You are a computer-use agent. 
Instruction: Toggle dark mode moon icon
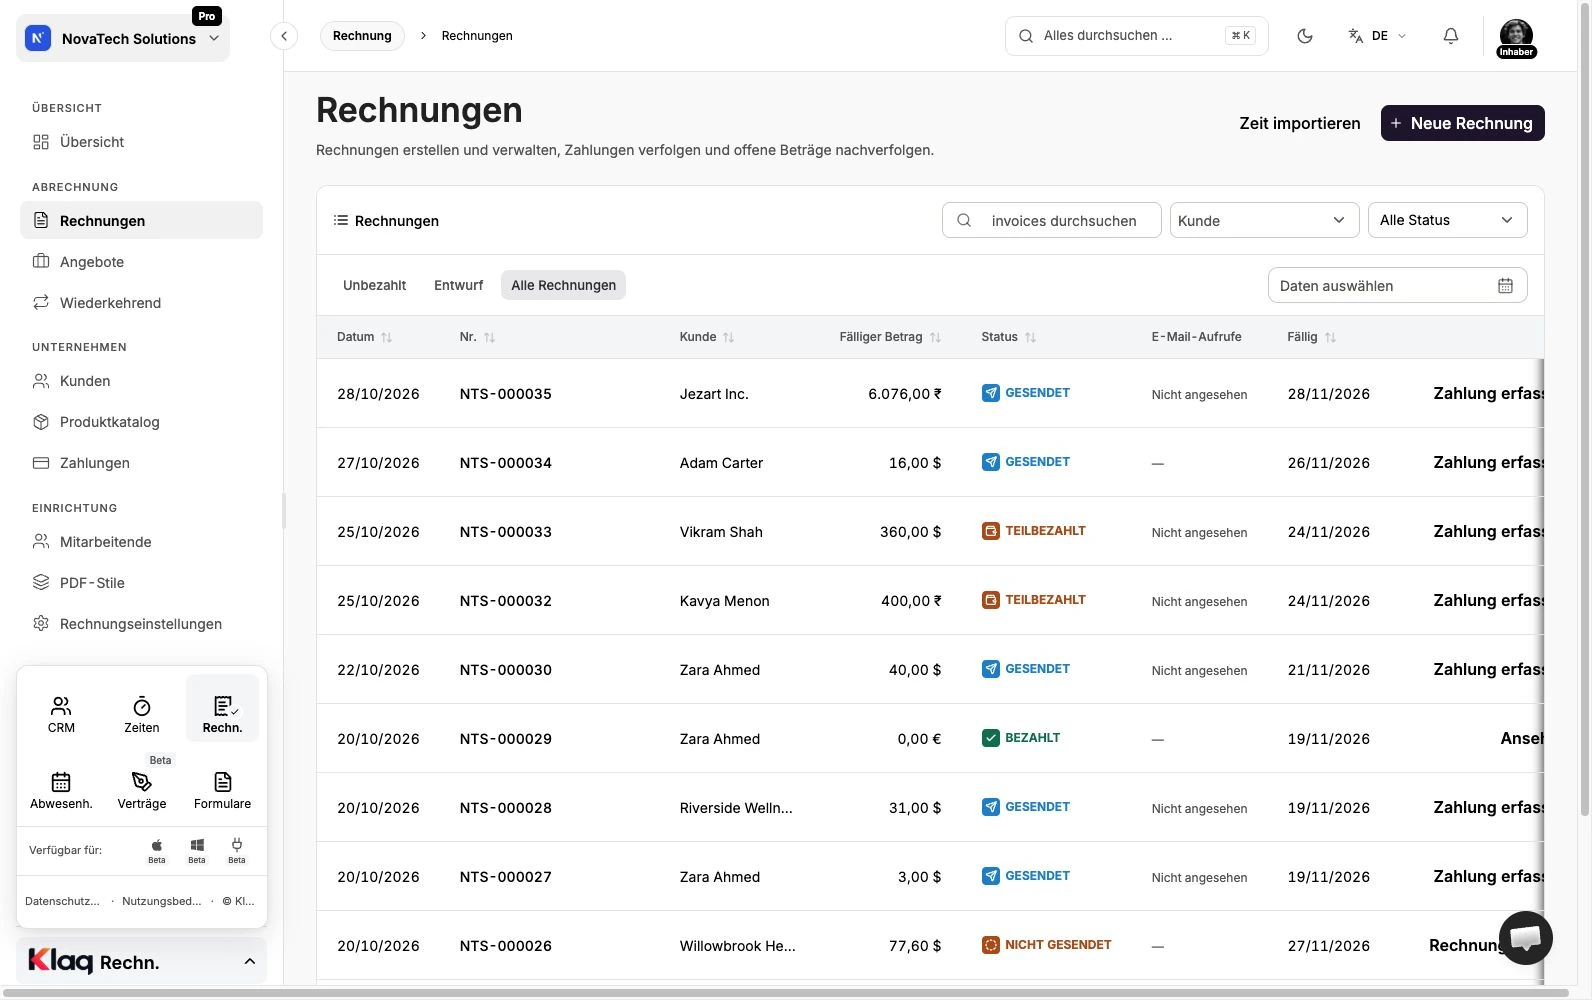point(1305,36)
